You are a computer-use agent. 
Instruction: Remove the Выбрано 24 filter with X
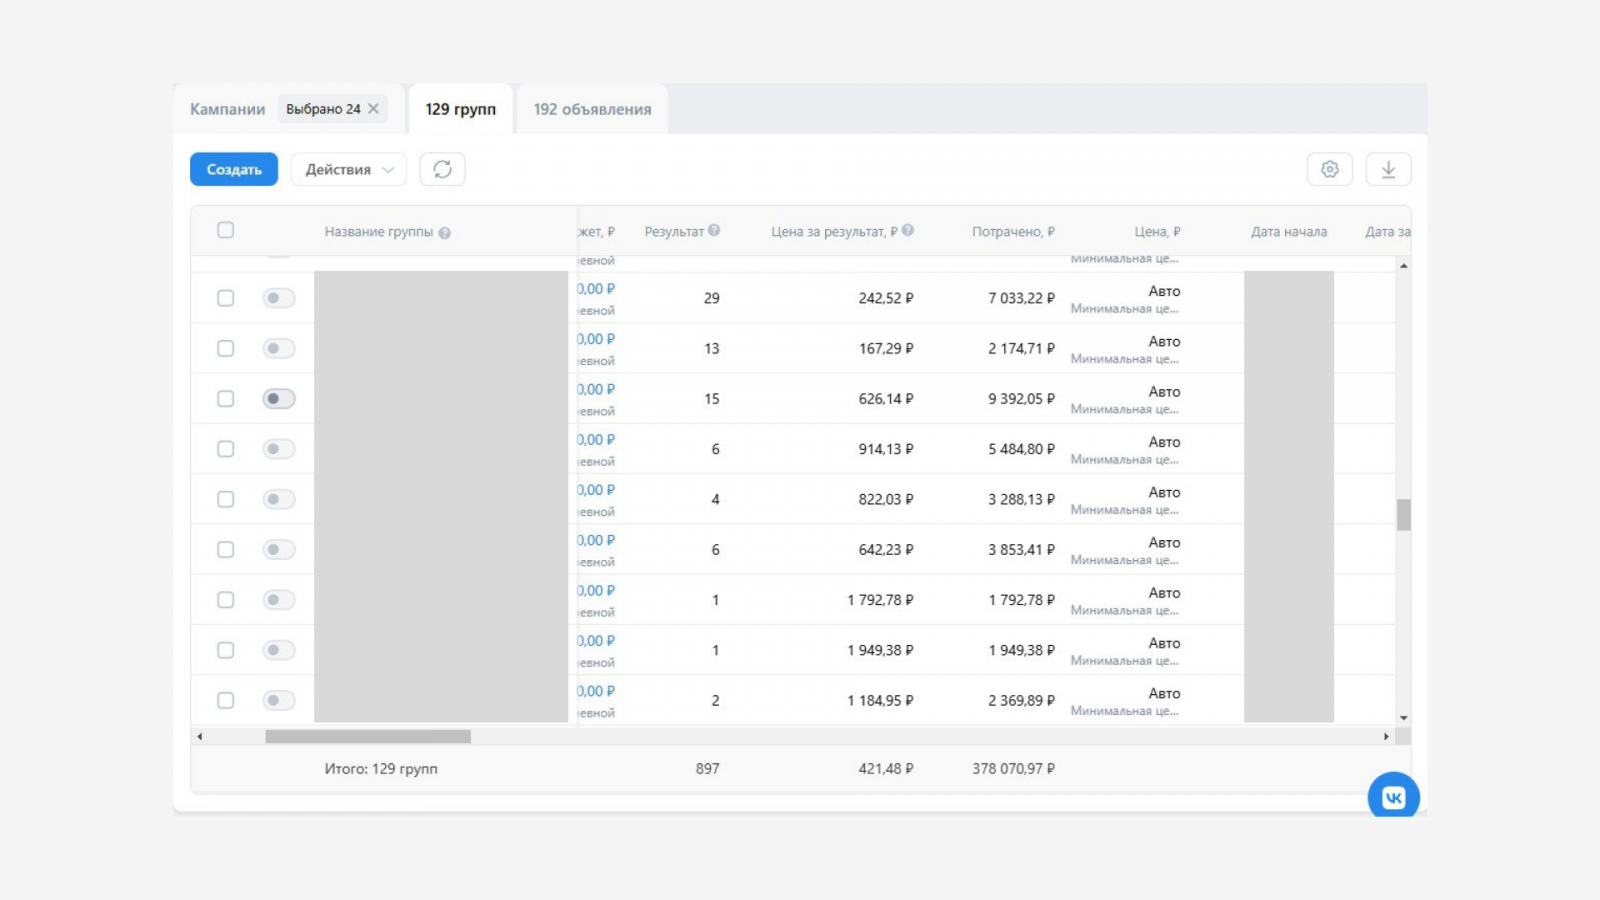tap(374, 109)
